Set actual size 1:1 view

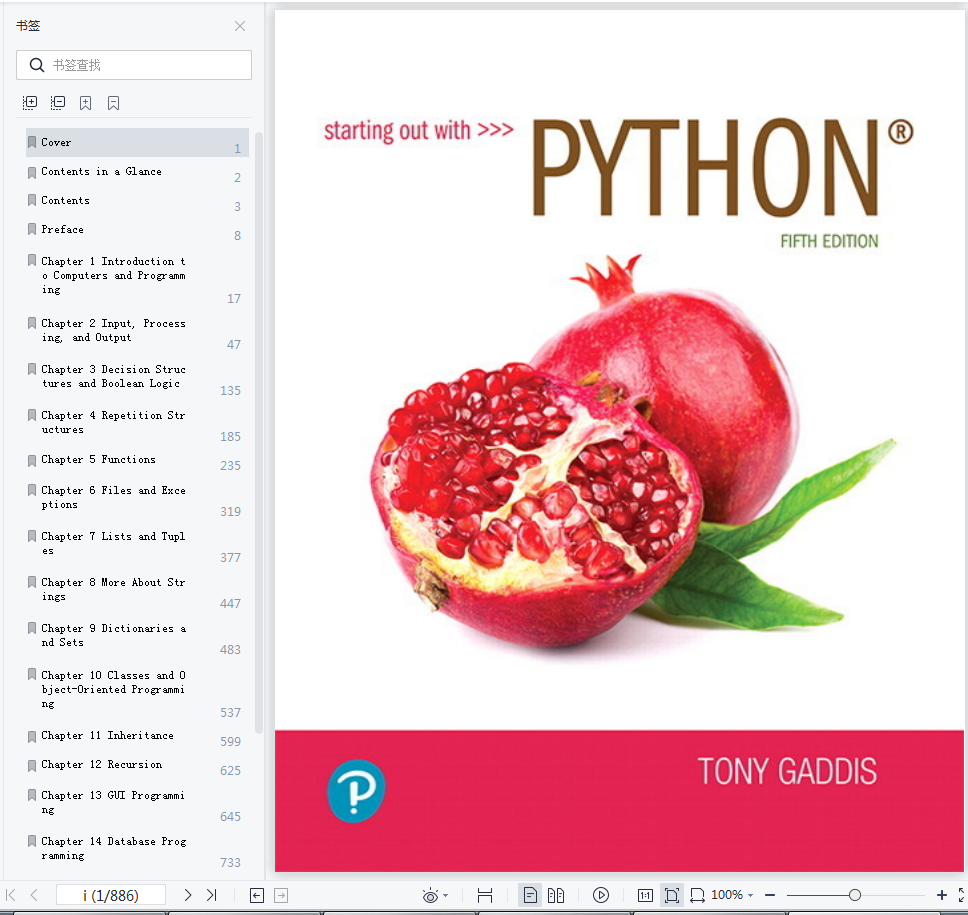[x=645, y=895]
